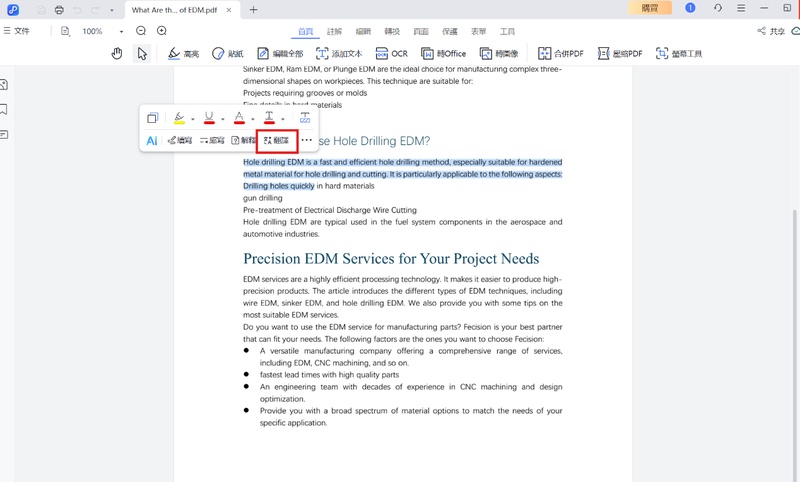Expand the underline color dropdown arrow

click(x=223, y=119)
